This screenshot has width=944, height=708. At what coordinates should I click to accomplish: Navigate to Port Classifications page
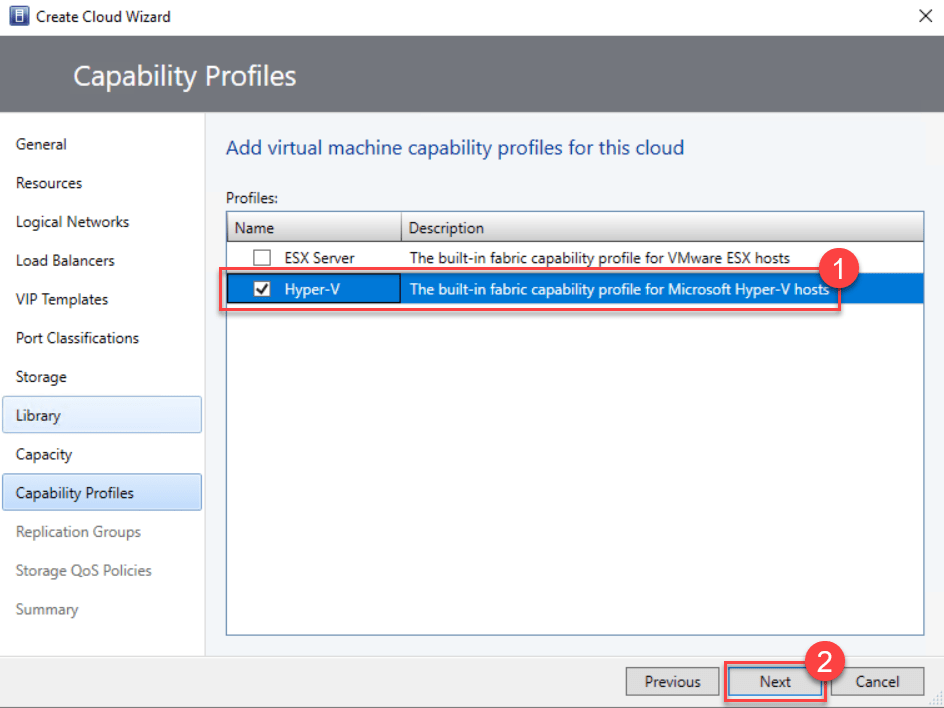click(77, 338)
